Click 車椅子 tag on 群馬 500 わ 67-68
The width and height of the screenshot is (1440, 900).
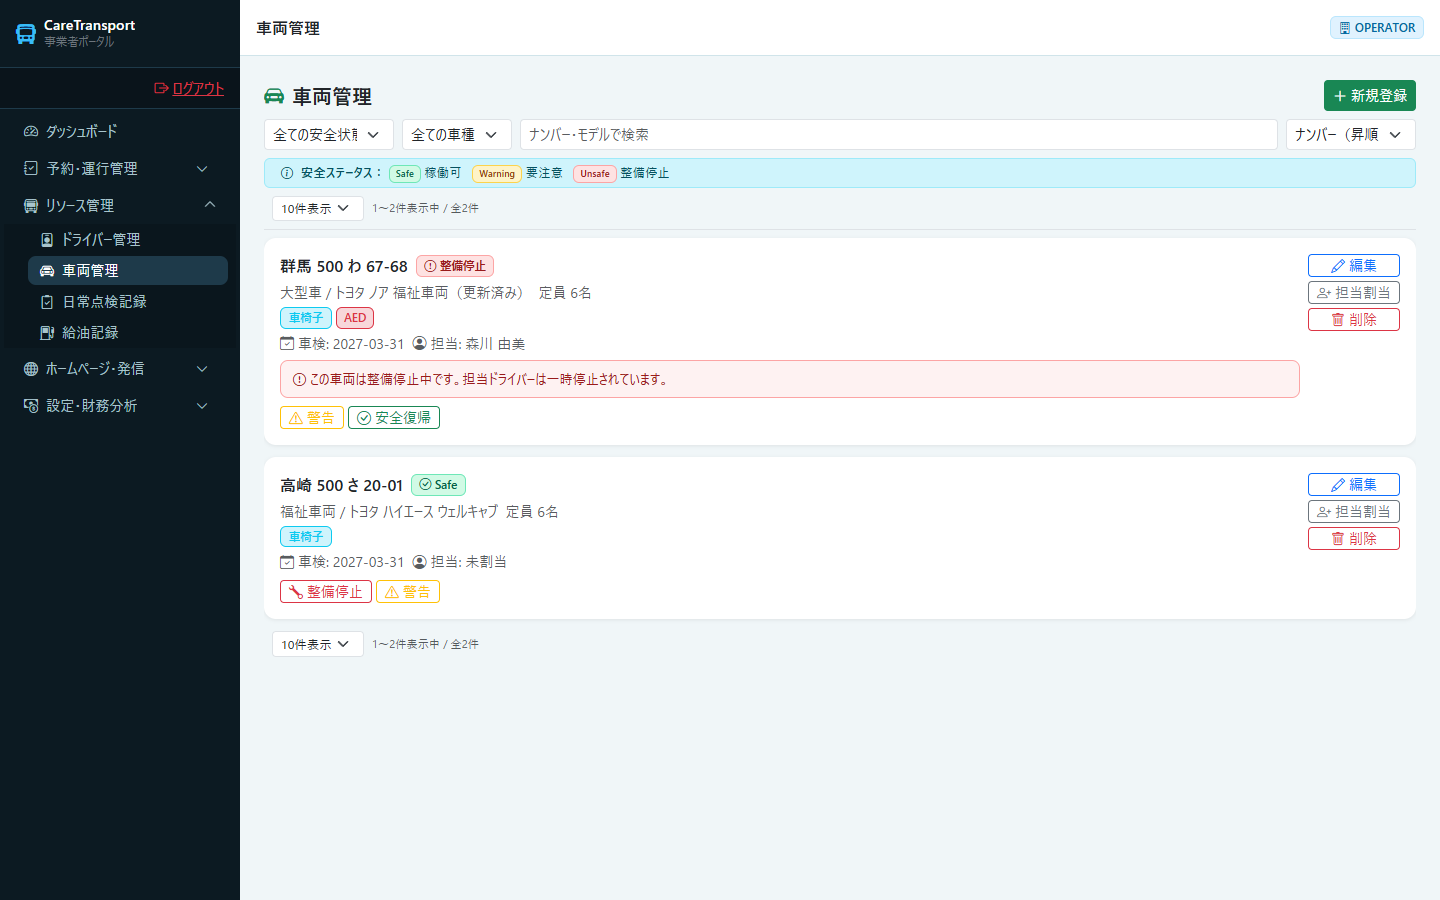306,318
